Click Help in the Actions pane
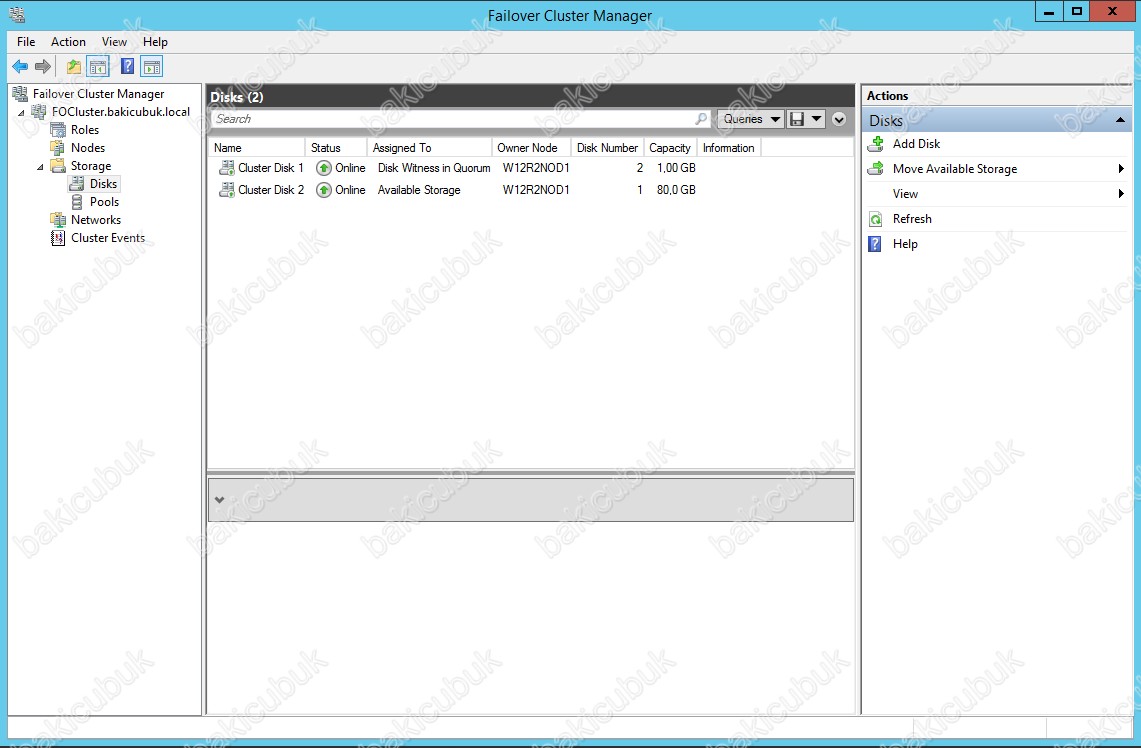The height and width of the screenshot is (748, 1141). 905,244
